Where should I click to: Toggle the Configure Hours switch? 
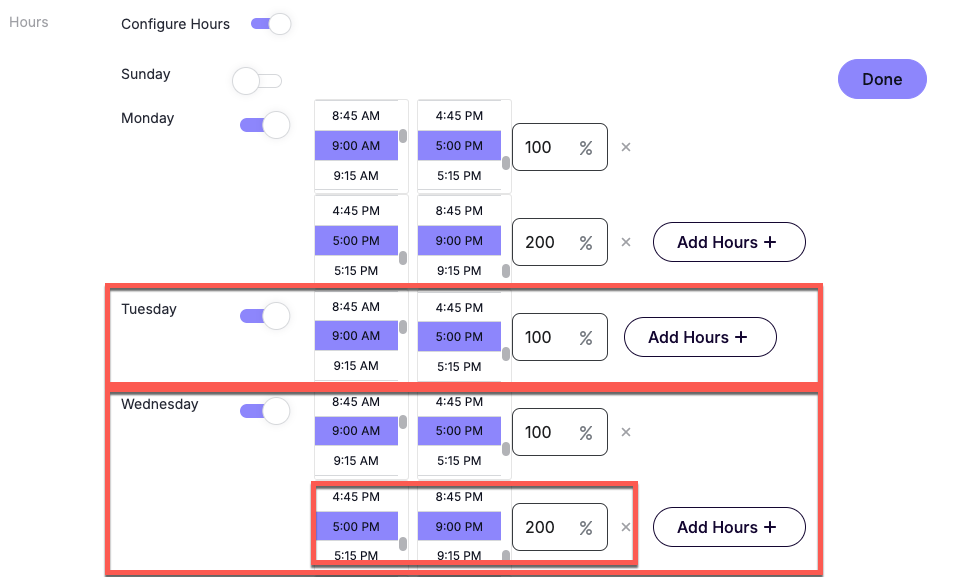click(271, 24)
